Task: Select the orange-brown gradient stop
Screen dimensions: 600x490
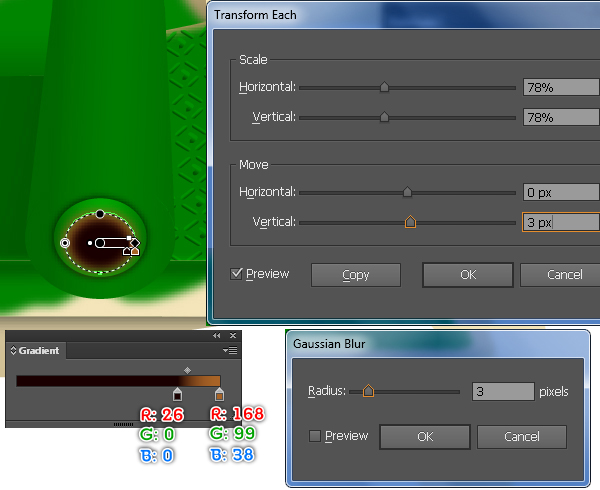Action: (x=219, y=394)
